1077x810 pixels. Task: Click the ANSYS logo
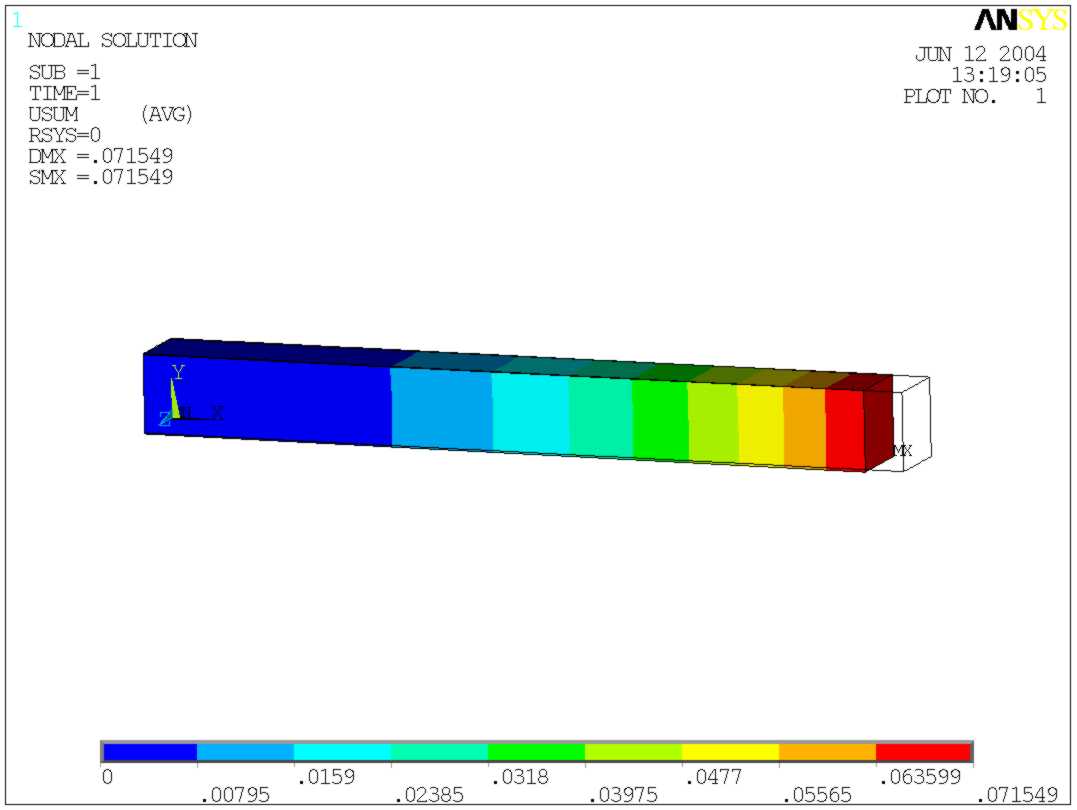tap(1021, 21)
